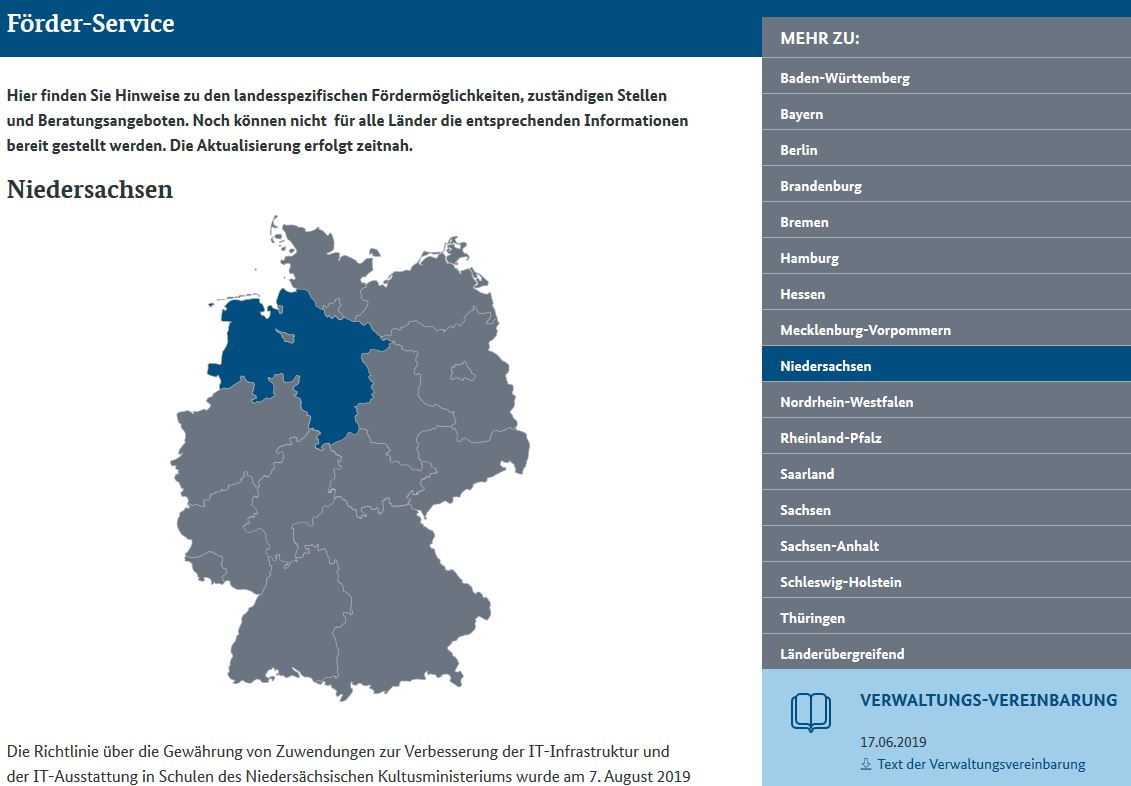Image resolution: width=1131 pixels, height=786 pixels.
Task: Open the Hamburg sidebar entry
Action: point(810,256)
